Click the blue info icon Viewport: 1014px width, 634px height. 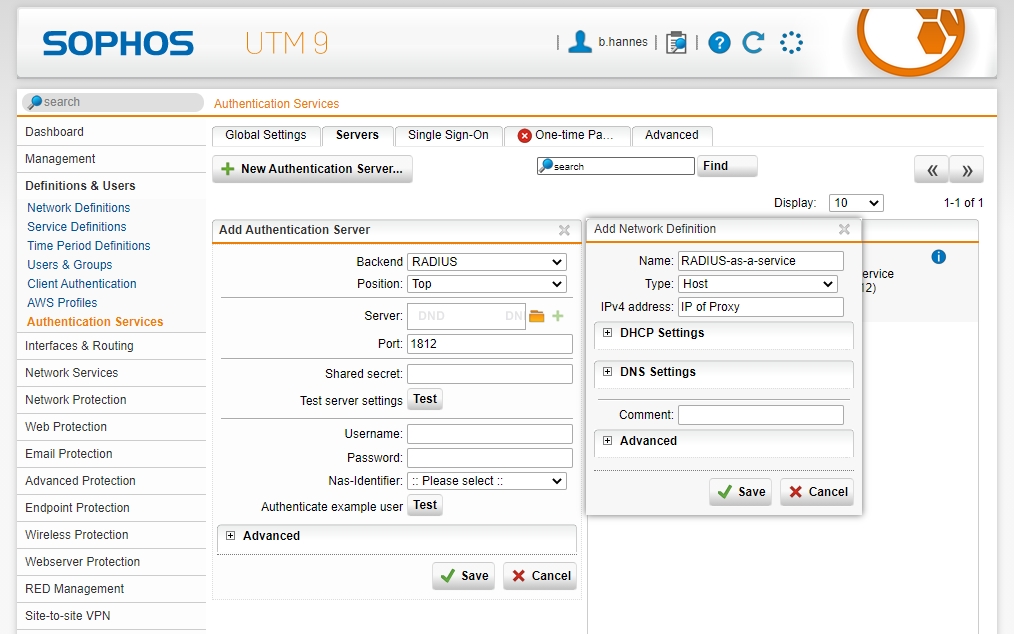tap(938, 257)
